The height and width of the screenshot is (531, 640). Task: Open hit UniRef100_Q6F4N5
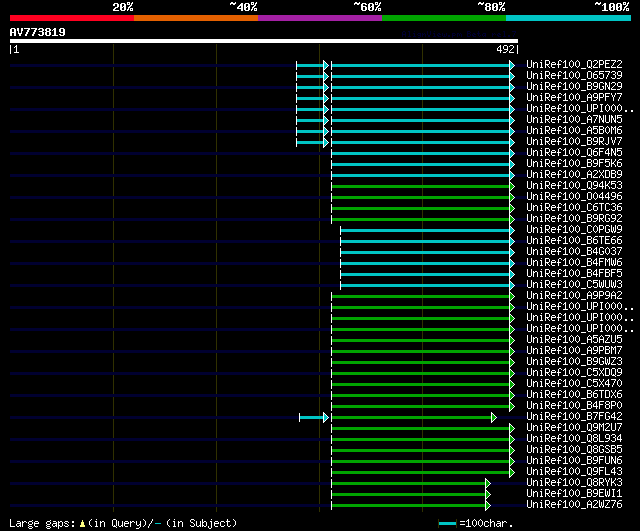[x=574, y=153]
